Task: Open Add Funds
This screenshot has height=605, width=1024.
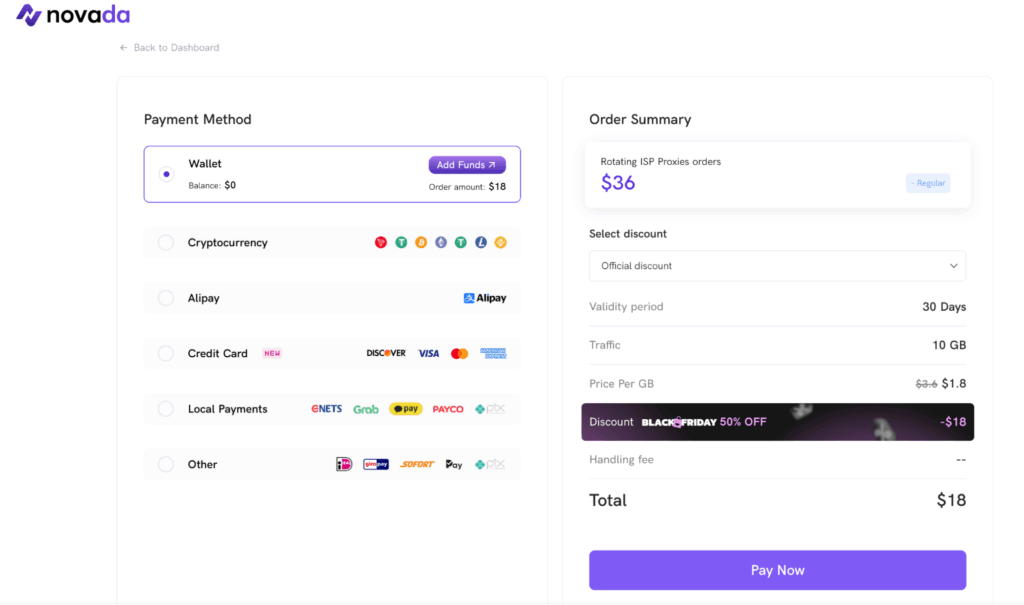Action: tap(467, 164)
